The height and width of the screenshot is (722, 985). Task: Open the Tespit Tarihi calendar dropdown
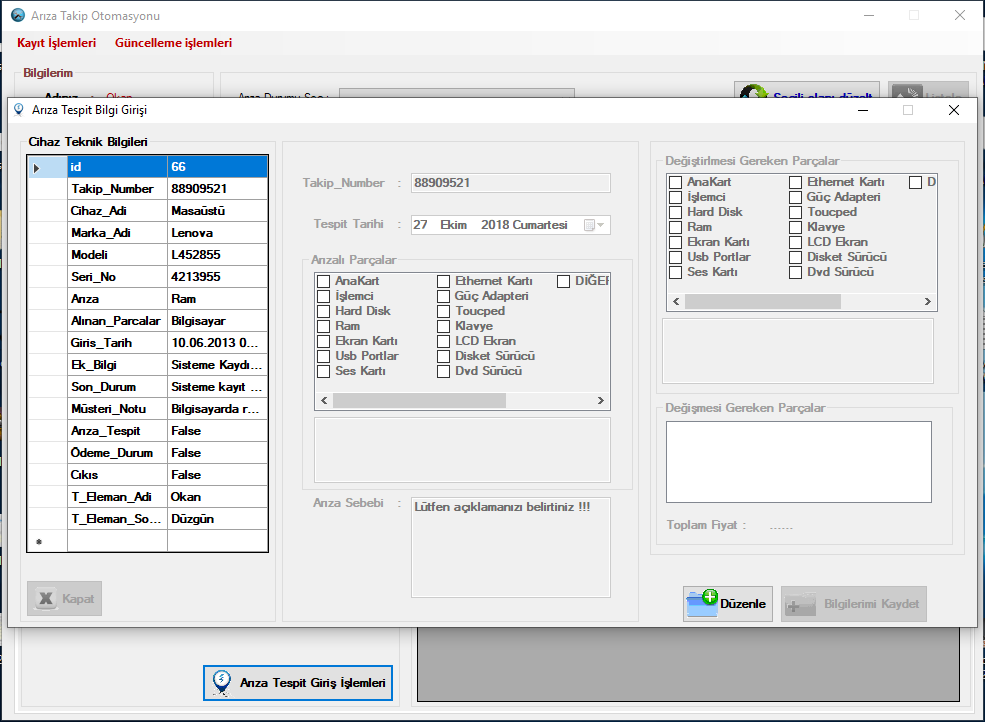coord(594,225)
